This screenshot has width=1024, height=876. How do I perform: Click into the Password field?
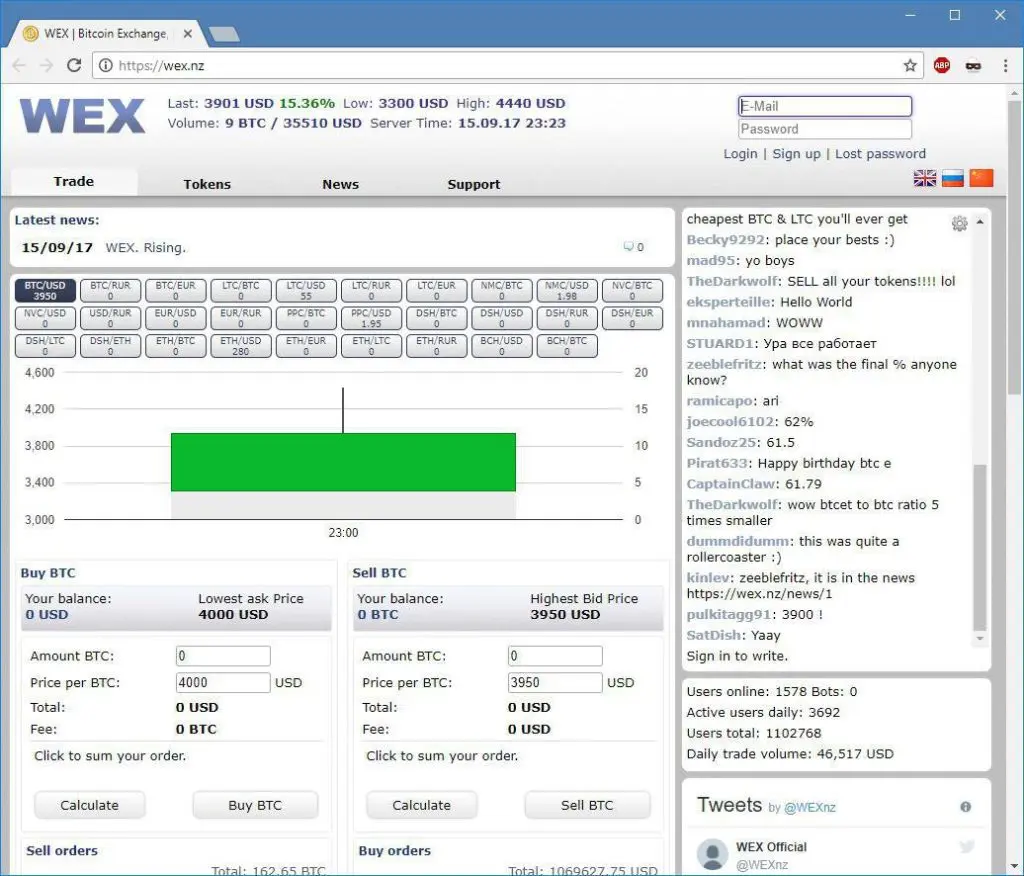tap(825, 129)
